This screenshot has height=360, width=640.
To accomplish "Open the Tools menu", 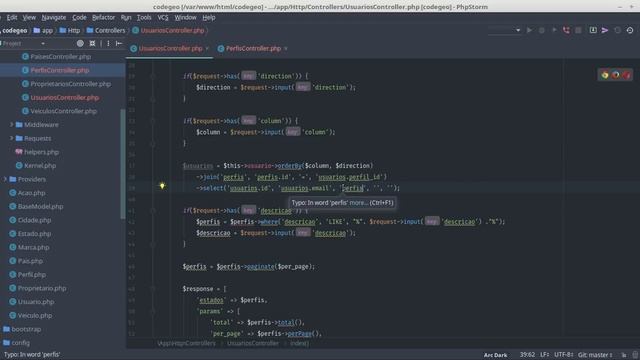I will coord(144,18).
